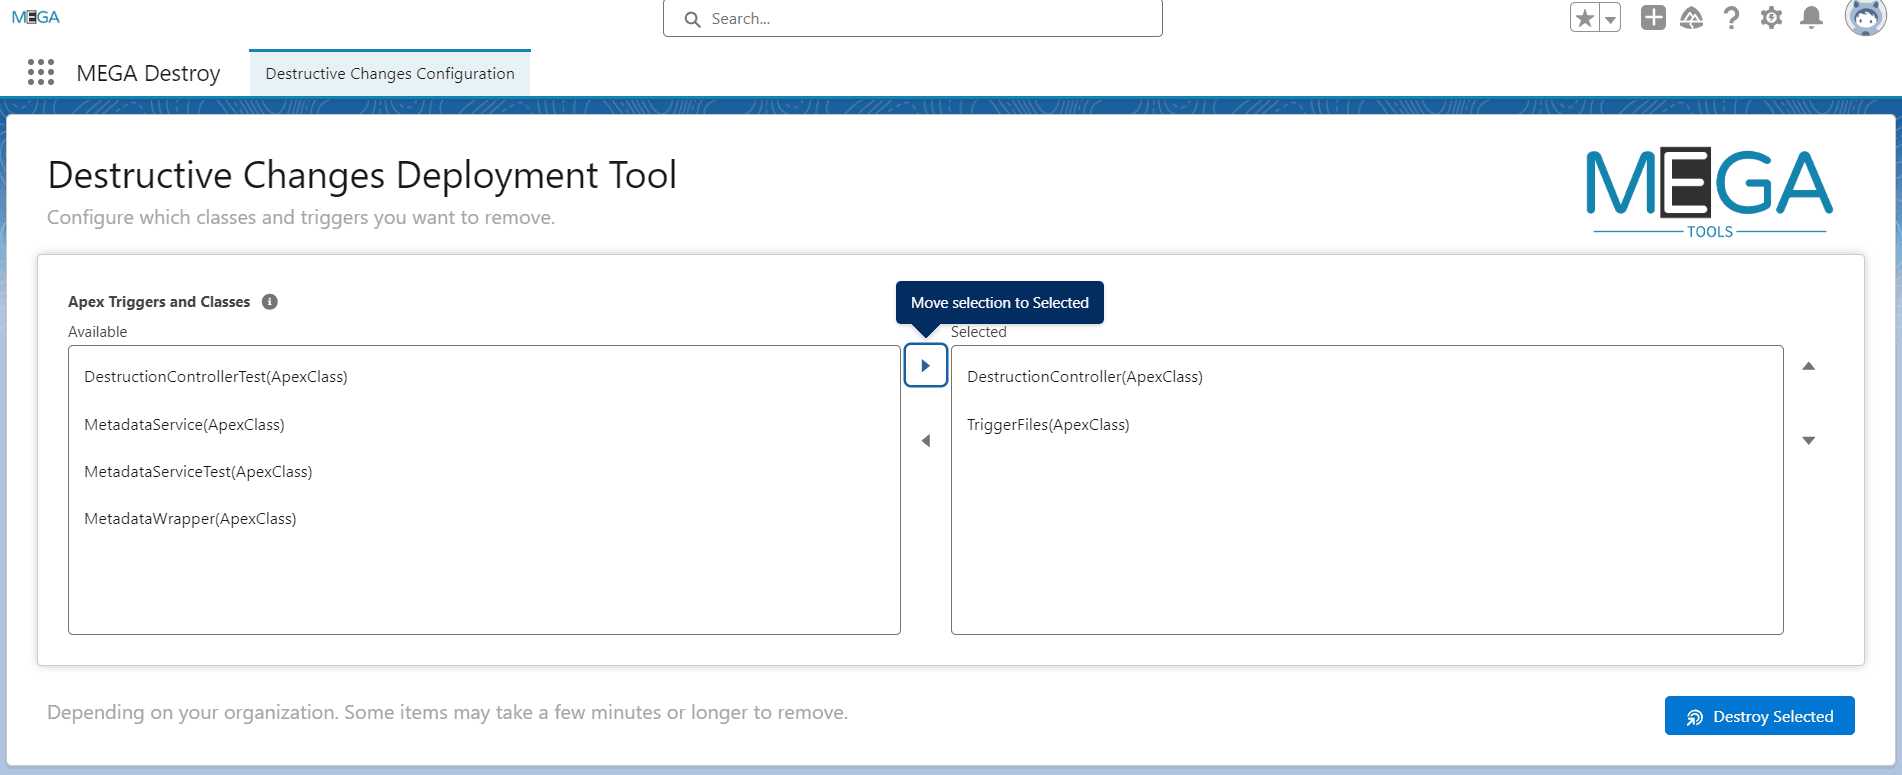Move selected item down in list
1902x775 pixels.
1809,441
